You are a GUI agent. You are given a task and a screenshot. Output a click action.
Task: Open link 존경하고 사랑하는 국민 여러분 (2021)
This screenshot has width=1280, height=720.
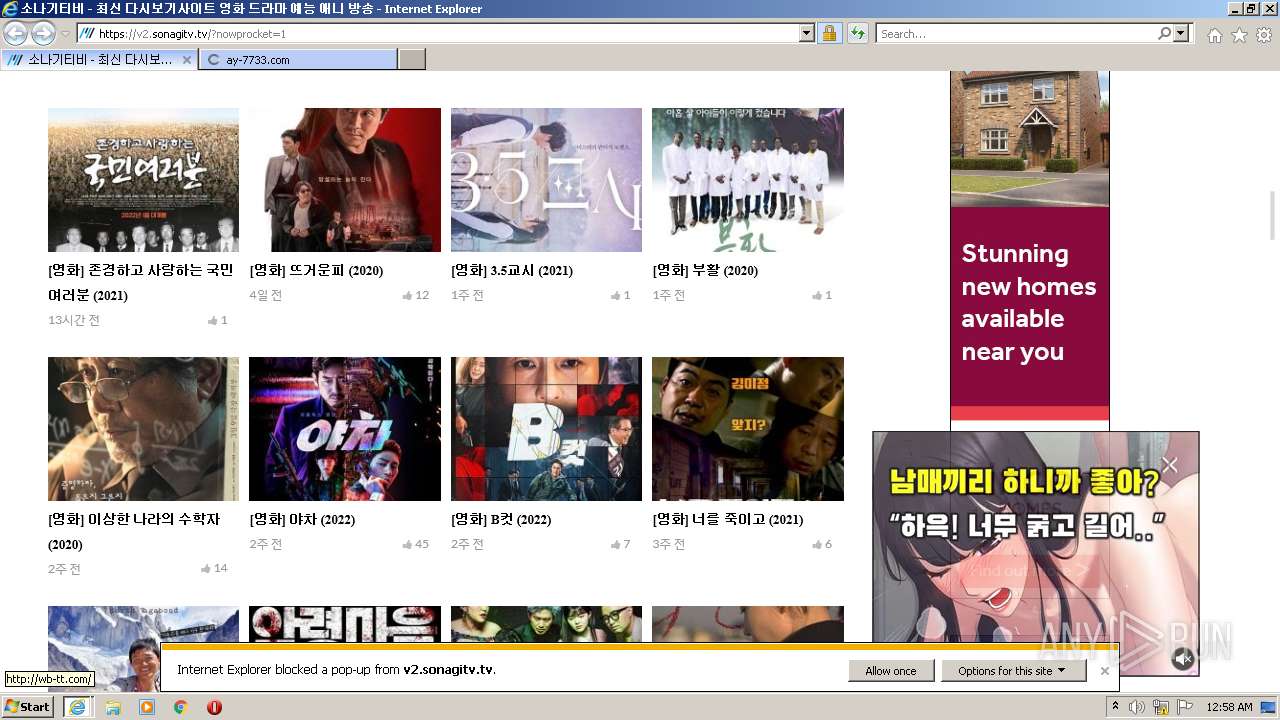tap(140, 283)
